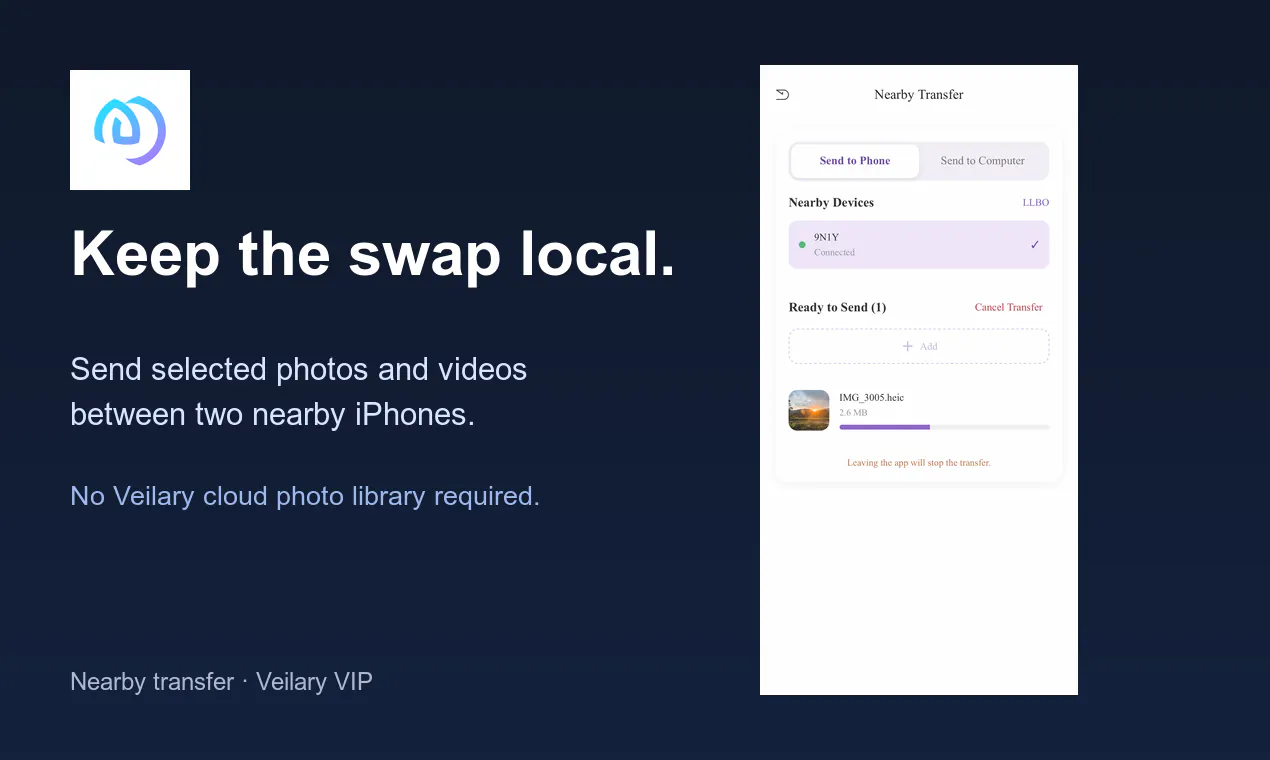Click the 'Nearby transfer · Veilary VIP' footer text
1270x760 pixels.
pyautogui.click(x=221, y=682)
